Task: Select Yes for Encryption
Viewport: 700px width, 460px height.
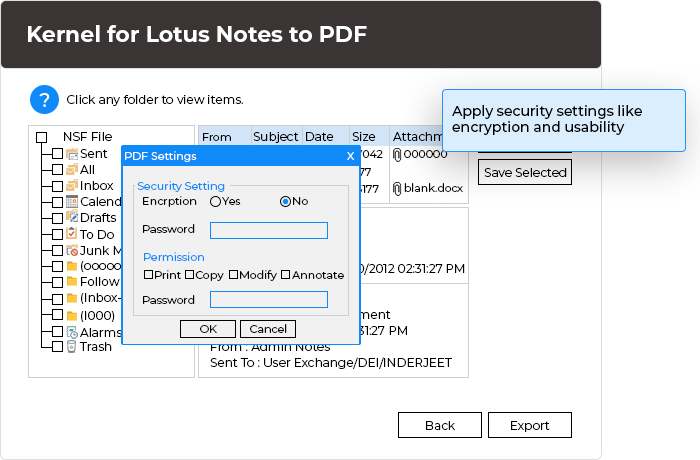Action: (215, 202)
